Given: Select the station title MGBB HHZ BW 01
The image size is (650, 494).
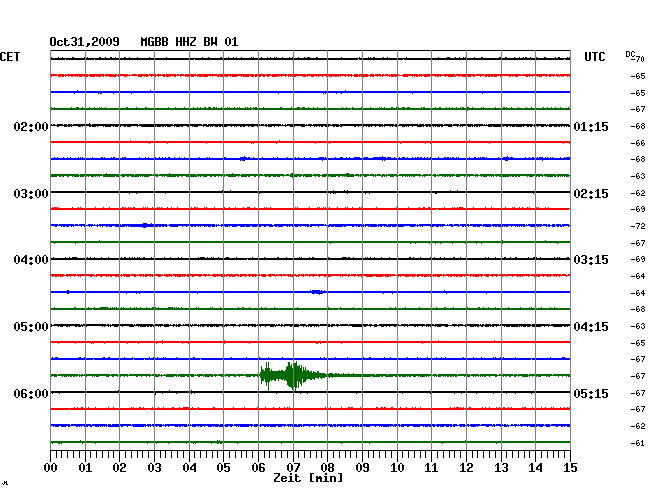Looking at the screenshot, I should (189, 42).
